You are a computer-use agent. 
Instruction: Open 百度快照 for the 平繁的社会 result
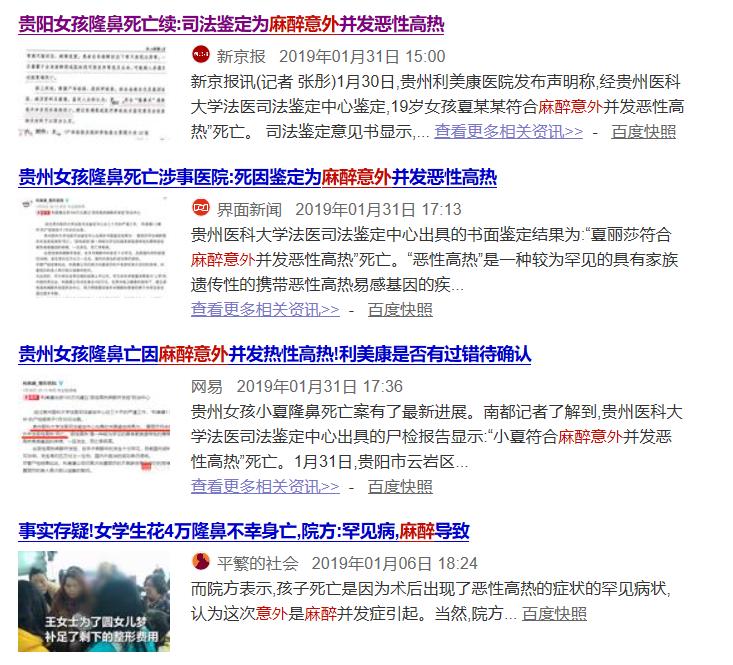click(x=554, y=614)
